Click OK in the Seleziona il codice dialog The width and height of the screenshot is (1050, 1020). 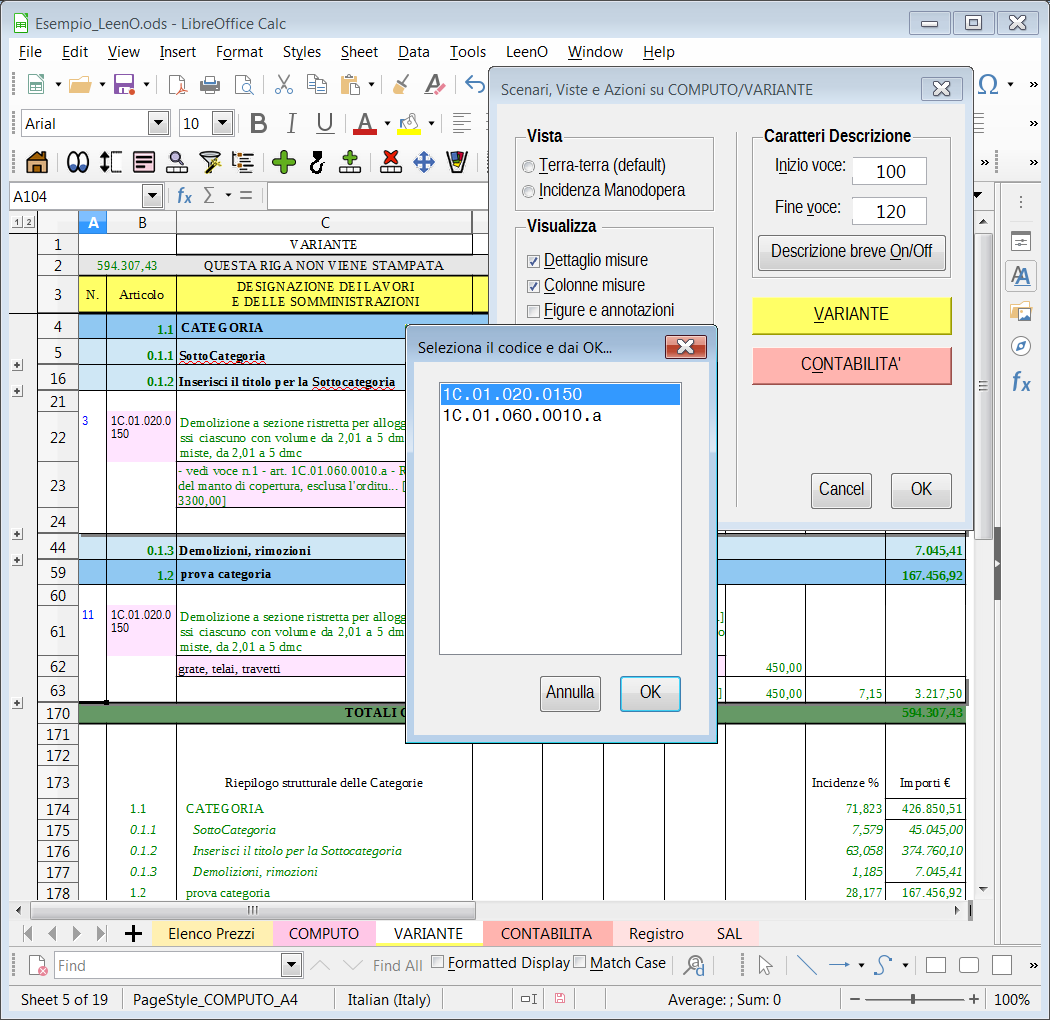(x=650, y=693)
